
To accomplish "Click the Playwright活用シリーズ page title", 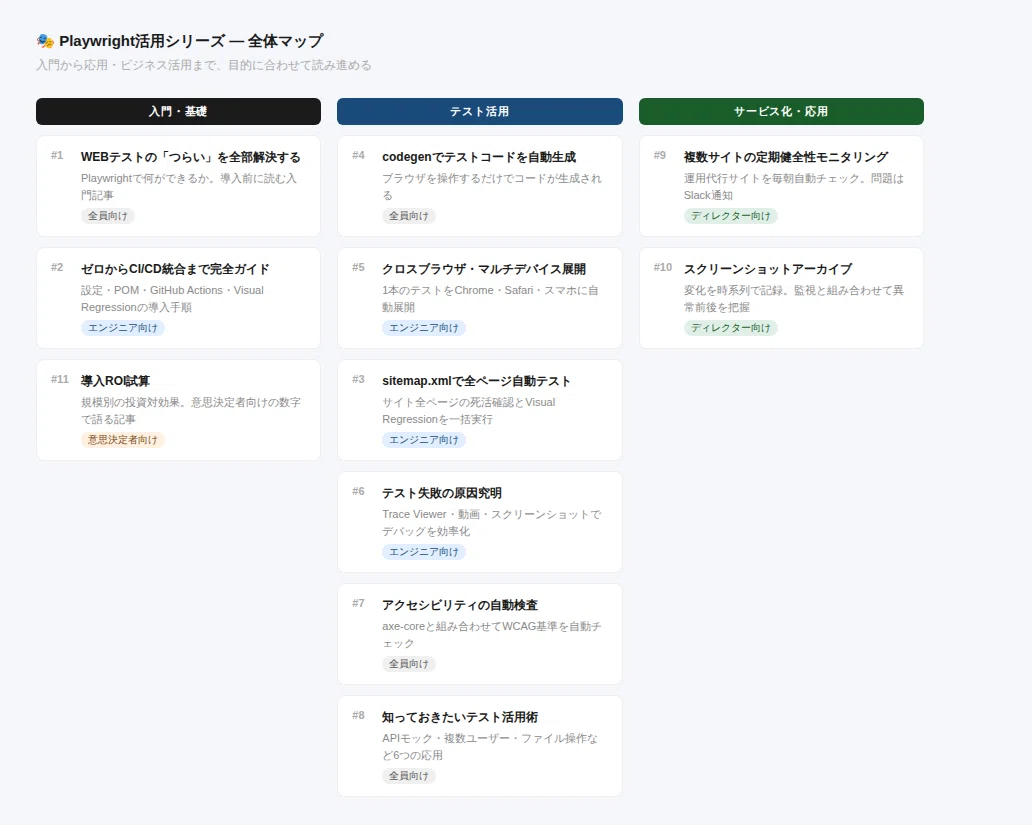I will 191,41.
